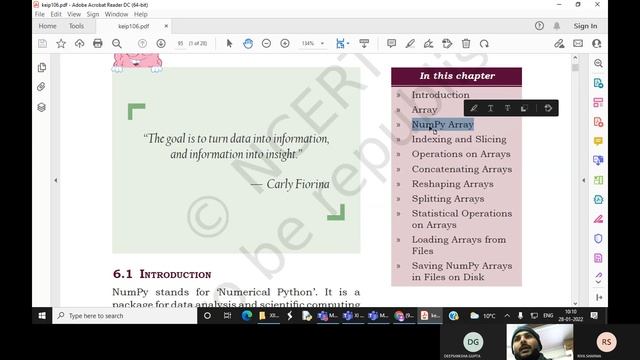Activate the hand pan tool

248,43
